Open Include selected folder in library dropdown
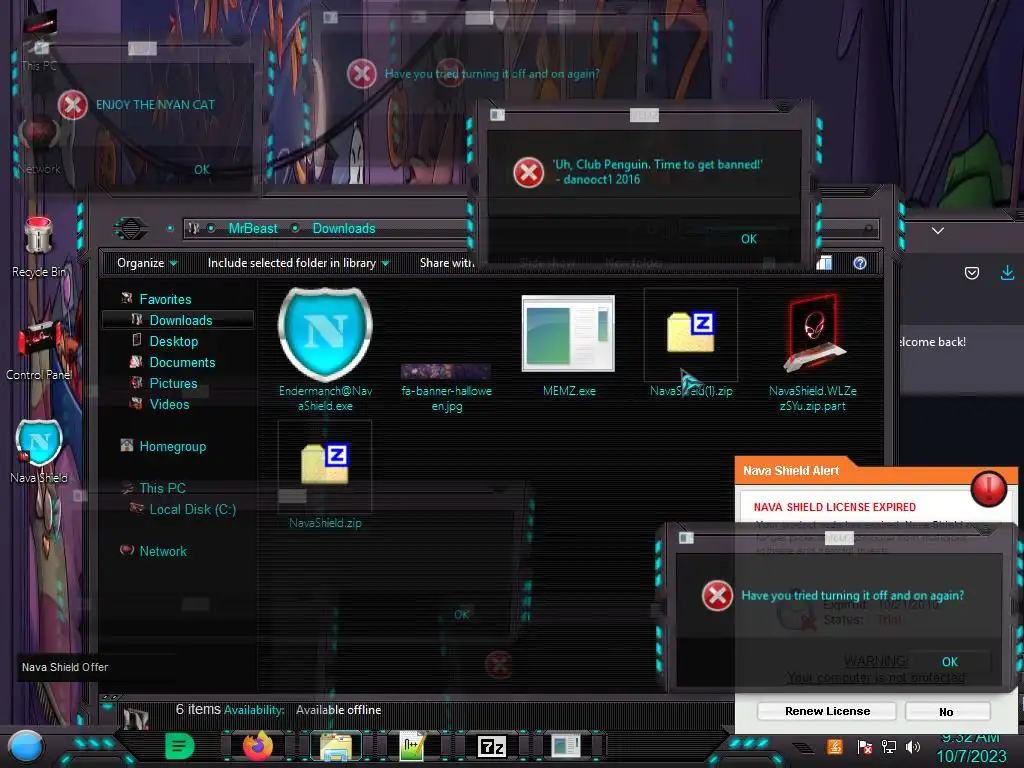Image resolution: width=1024 pixels, height=768 pixels. pos(298,263)
